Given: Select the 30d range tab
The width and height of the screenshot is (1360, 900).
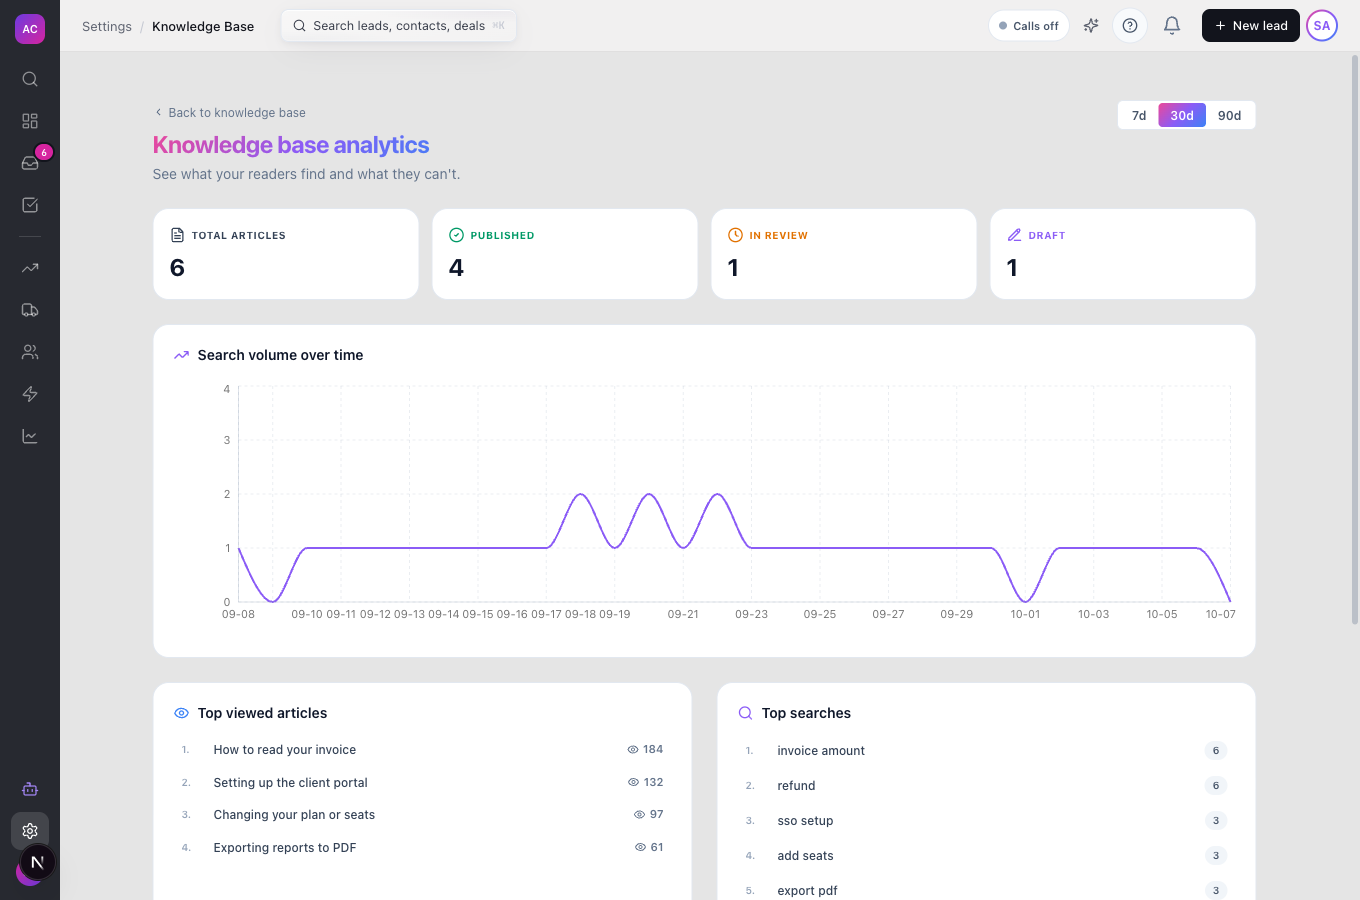Looking at the screenshot, I should [x=1182, y=115].
